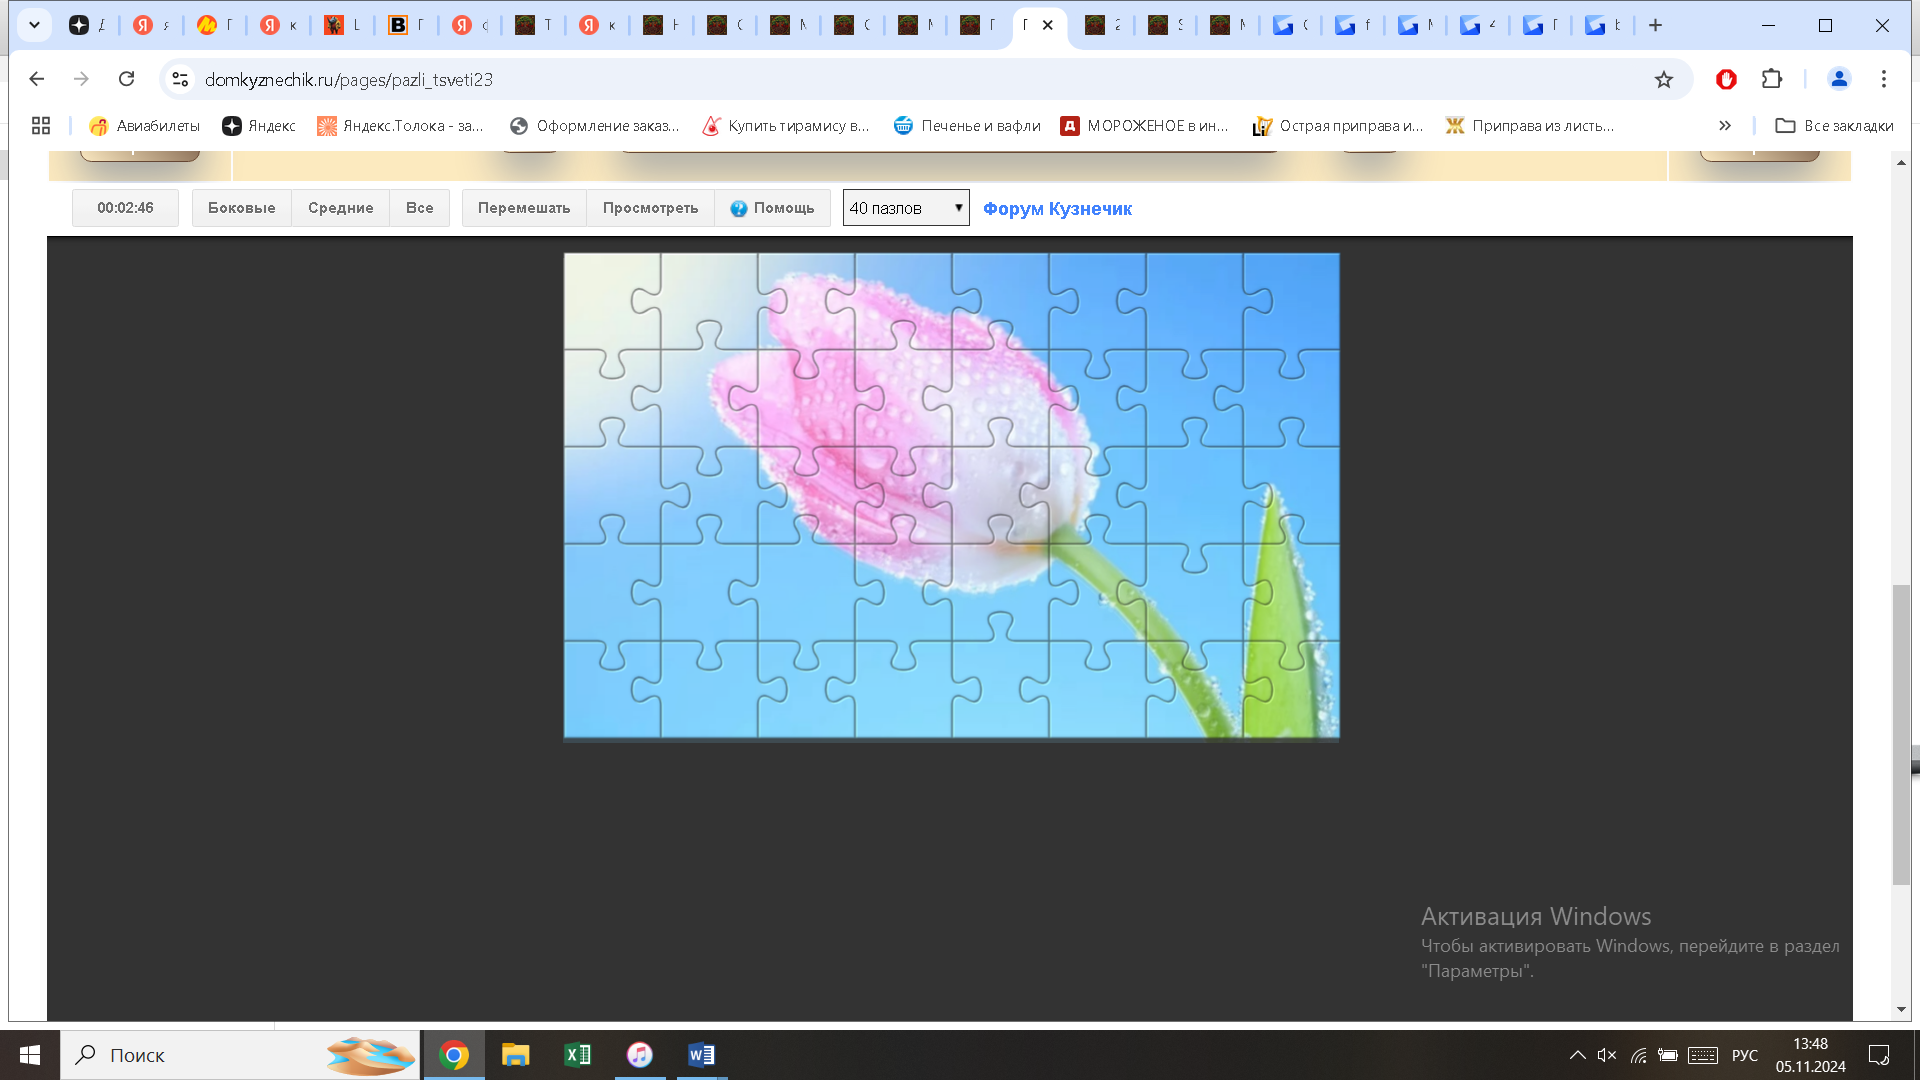Screen dimensions: 1920x1080
Task: Open the Острая приправа bookmark
Action: (x=1338, y=125)
